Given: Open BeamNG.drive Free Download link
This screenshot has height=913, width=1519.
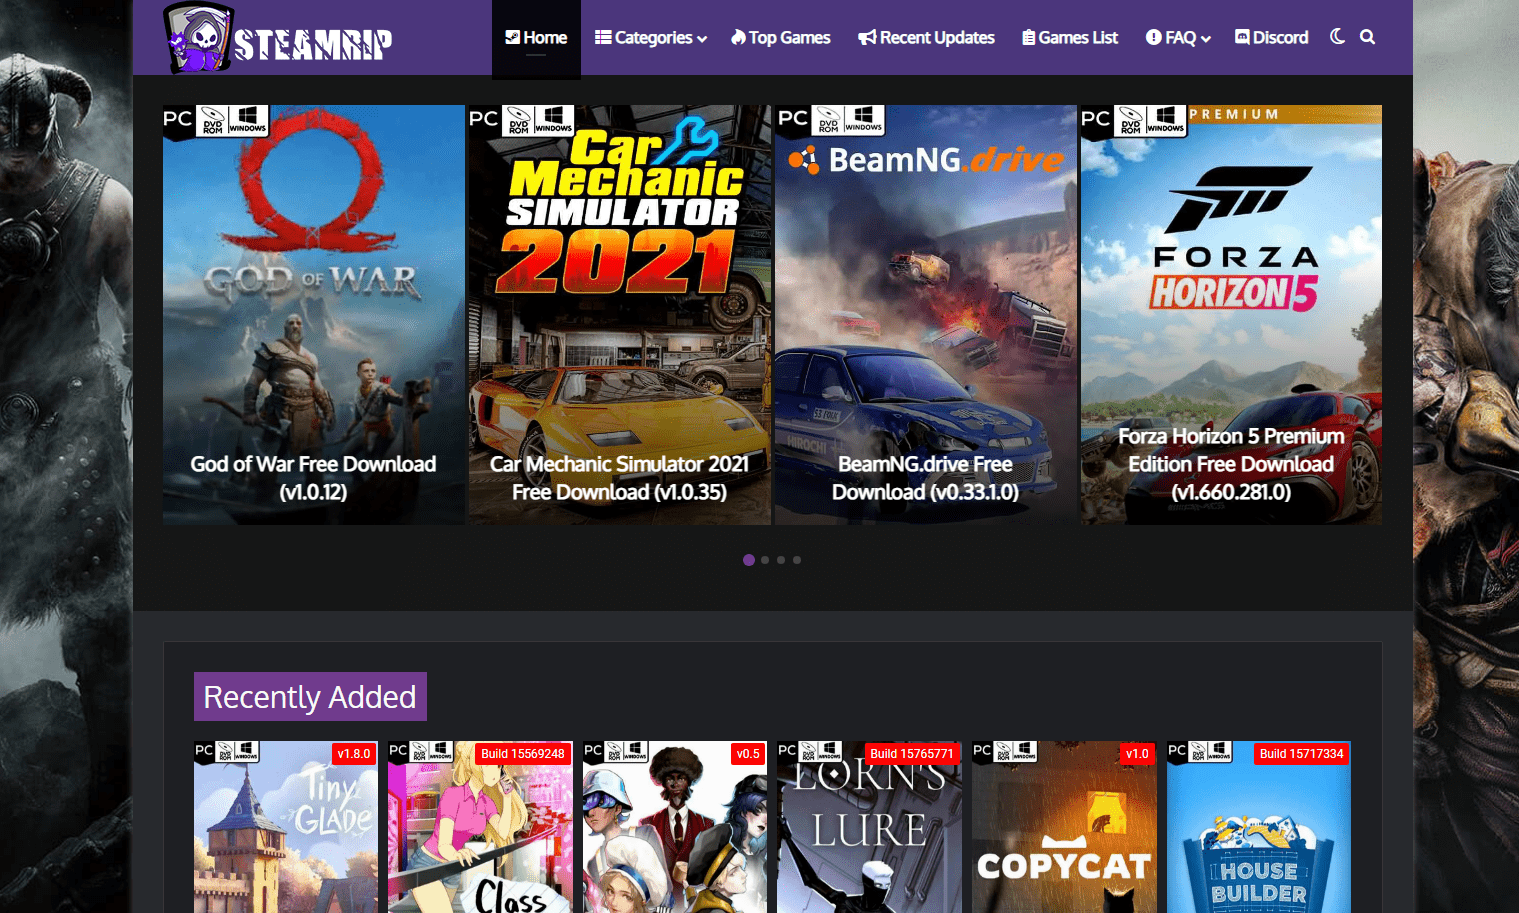Looking at the screenshot, I should pyautogui.click(x=924, y=477).
